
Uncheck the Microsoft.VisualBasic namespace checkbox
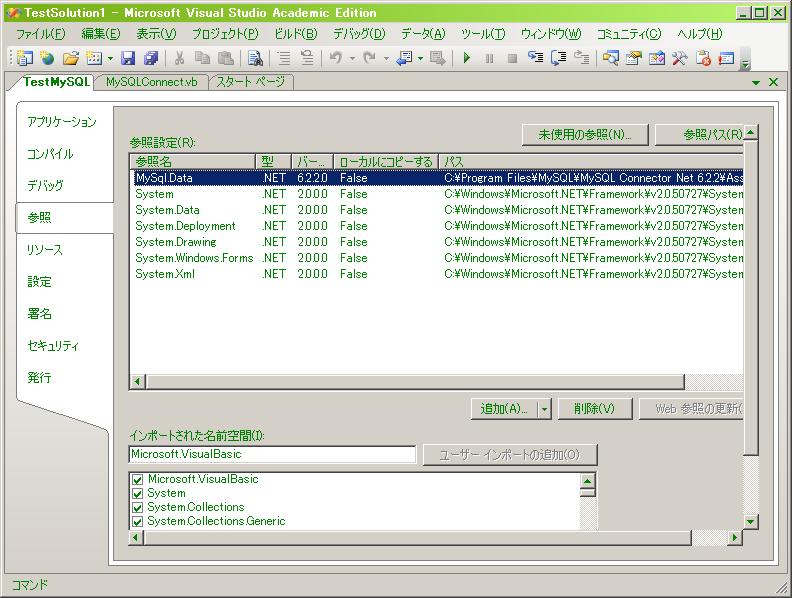pyautogui.click(x=137, y=479)
